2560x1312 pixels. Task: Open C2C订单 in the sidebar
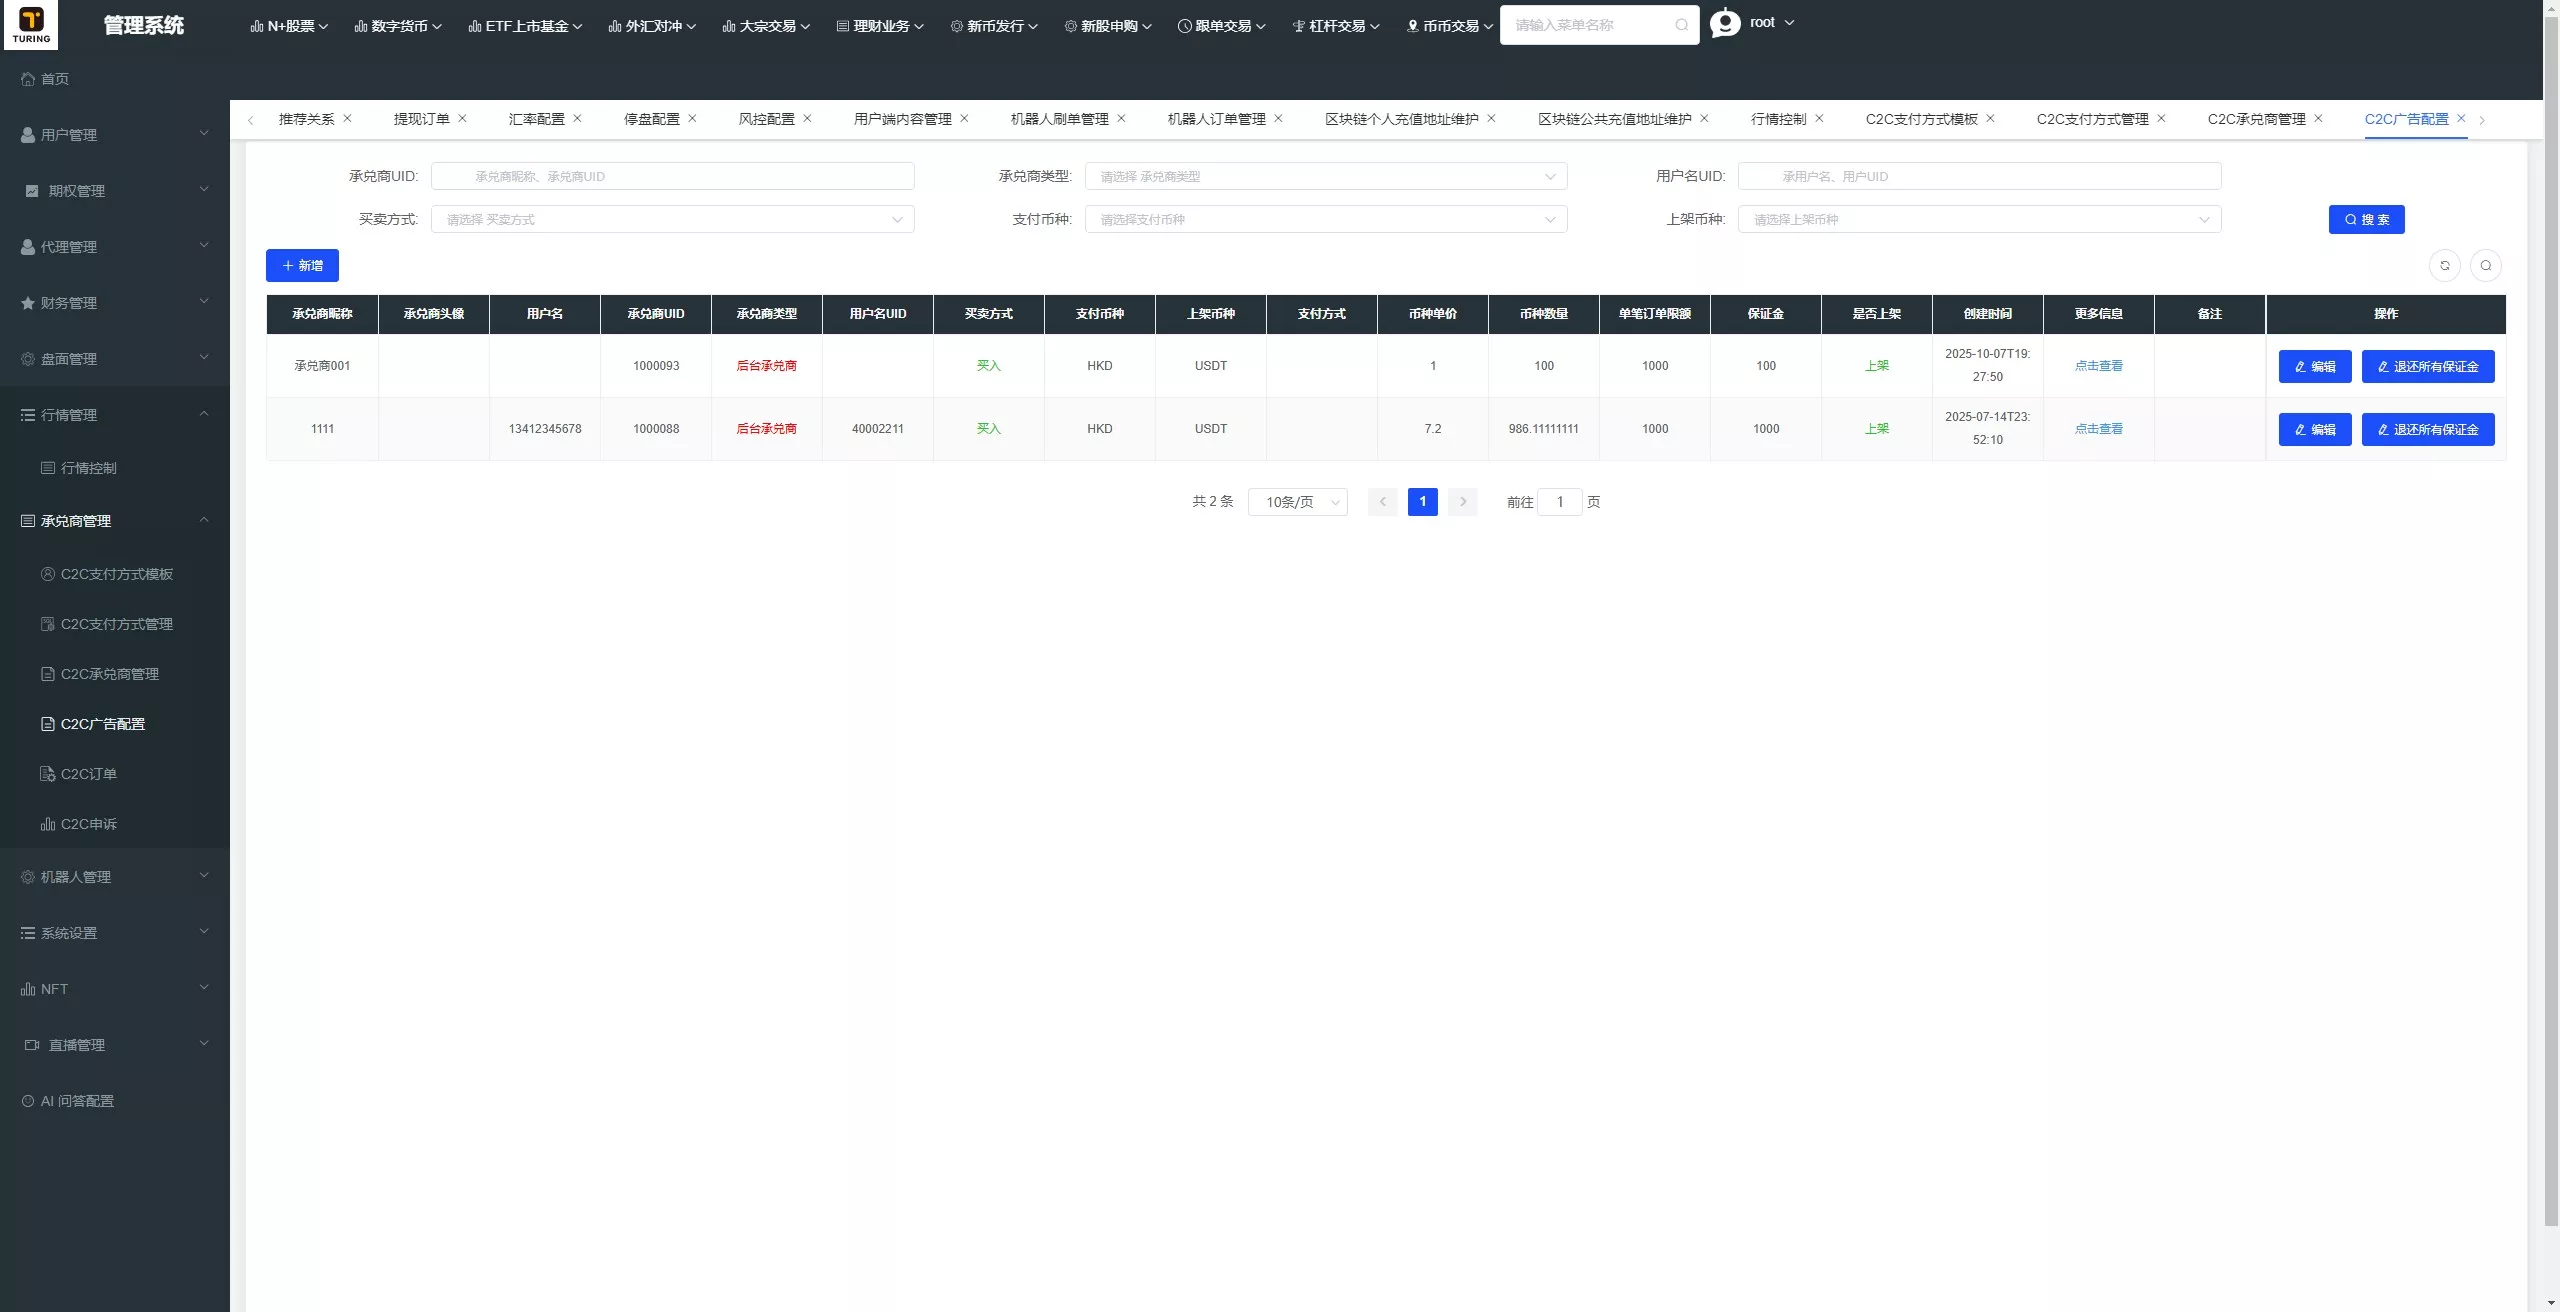click(x=115, y=774)
